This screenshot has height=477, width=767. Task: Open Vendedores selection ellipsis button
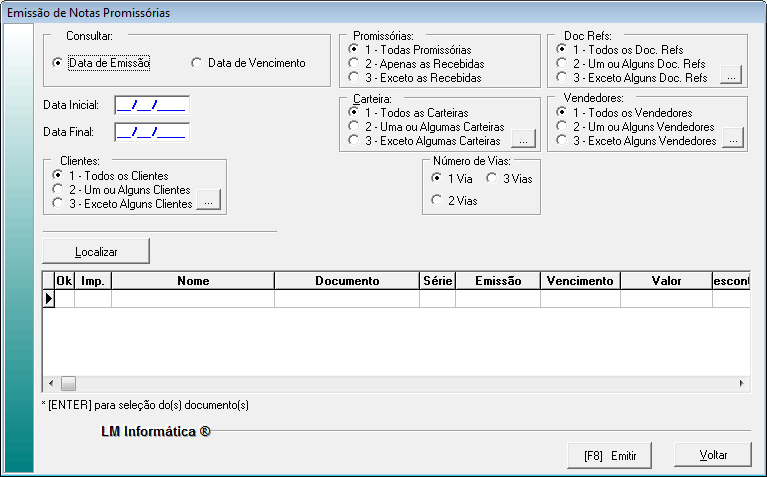pos(733,141)
